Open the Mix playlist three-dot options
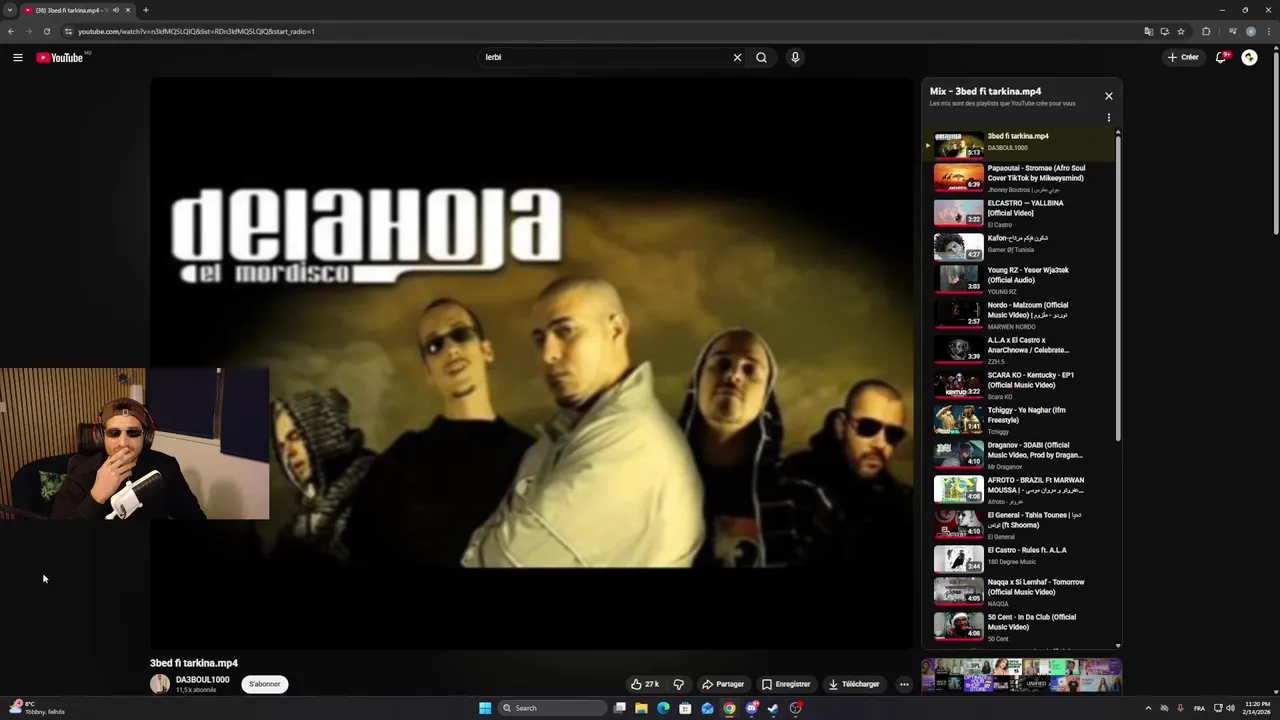This screenshot has height=720, width=1280. click(x=1108, y=118)
